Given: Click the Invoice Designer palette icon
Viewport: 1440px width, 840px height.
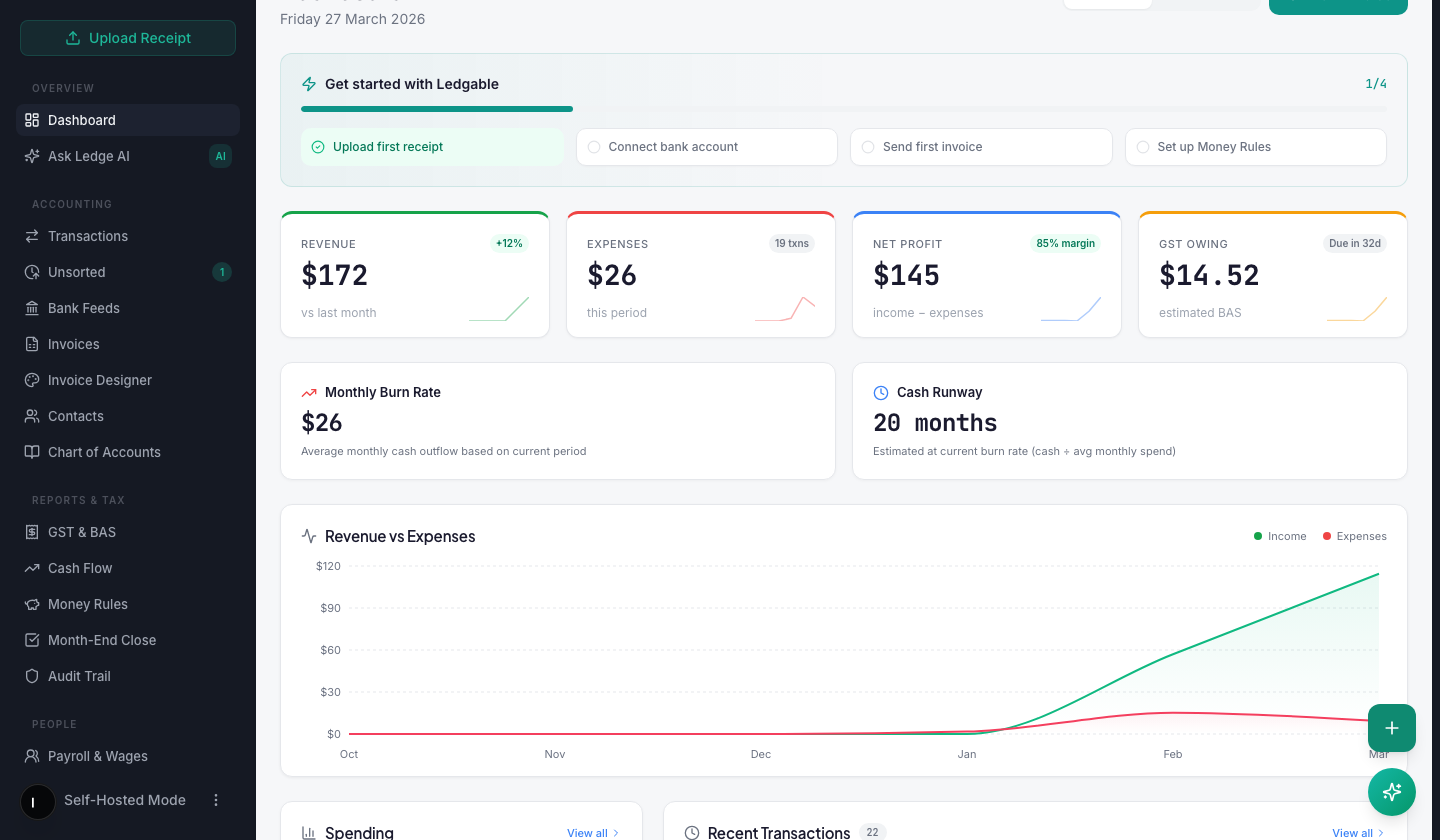Looking at the screenshot, I should click(32, 380).
